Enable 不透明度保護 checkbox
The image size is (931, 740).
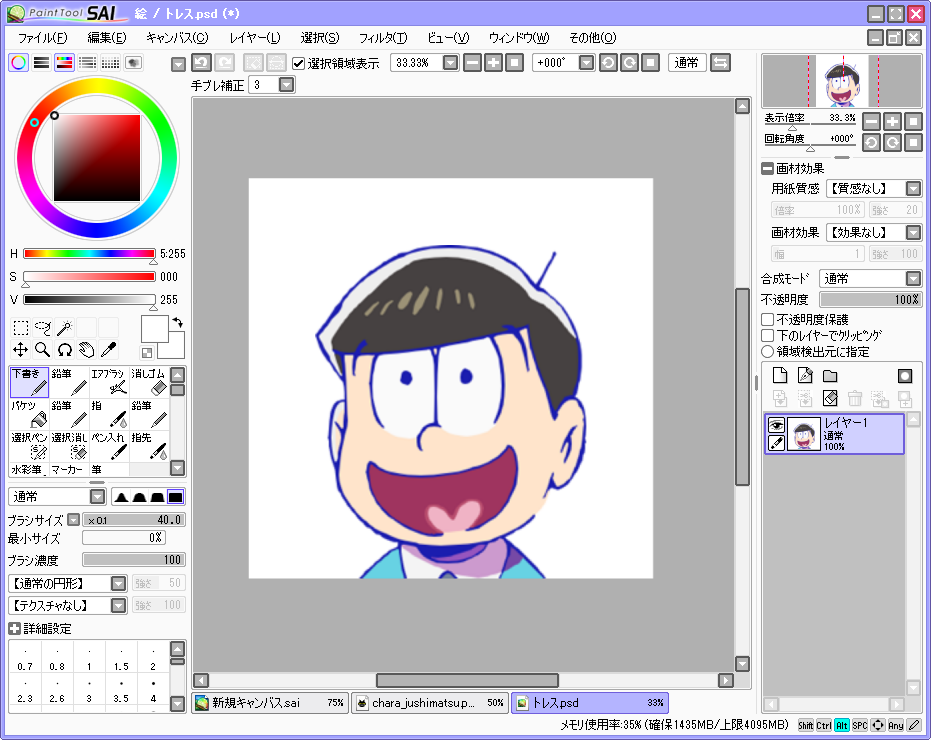click(x=768, y=320)
